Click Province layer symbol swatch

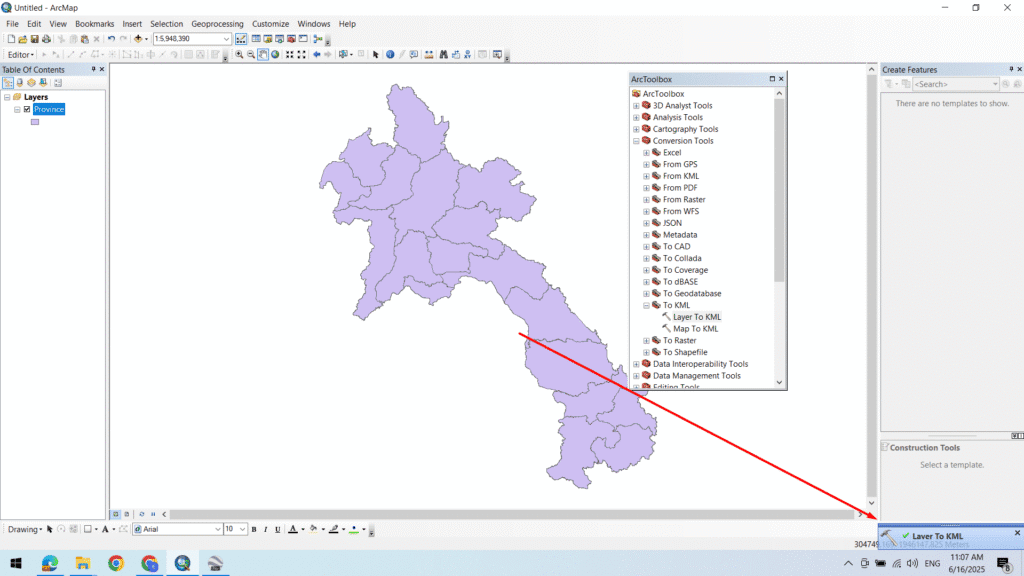tap(35, 122)
